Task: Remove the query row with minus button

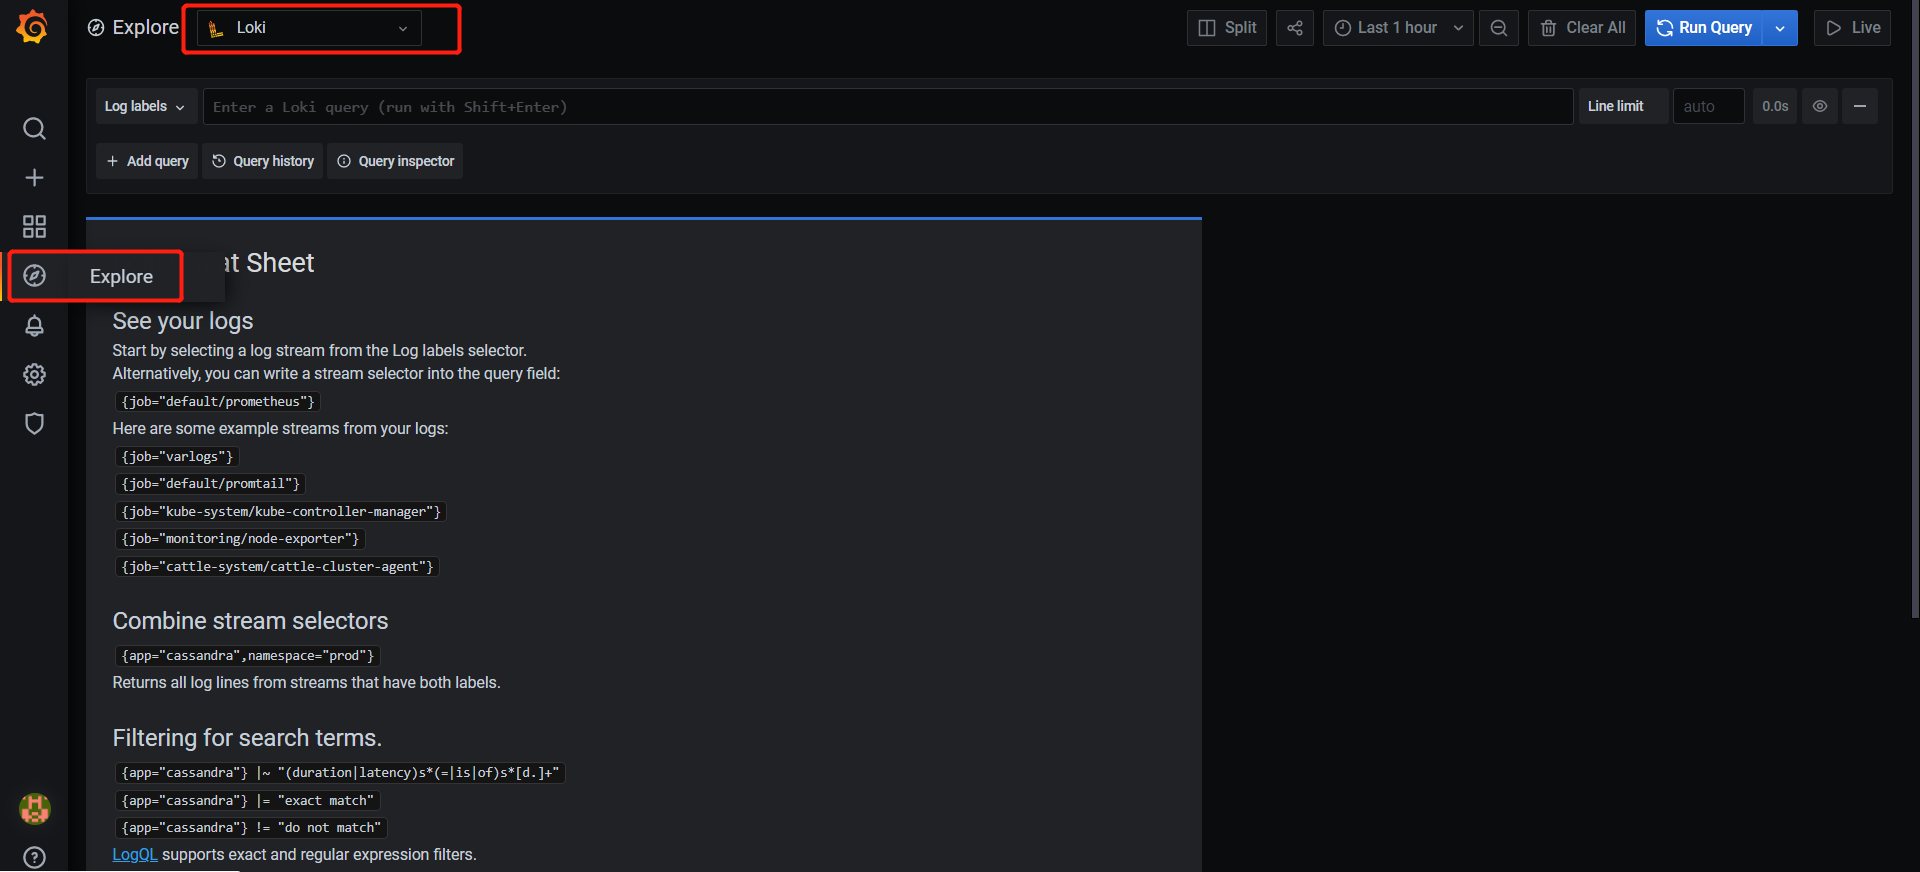Action: pos(1860,106)
